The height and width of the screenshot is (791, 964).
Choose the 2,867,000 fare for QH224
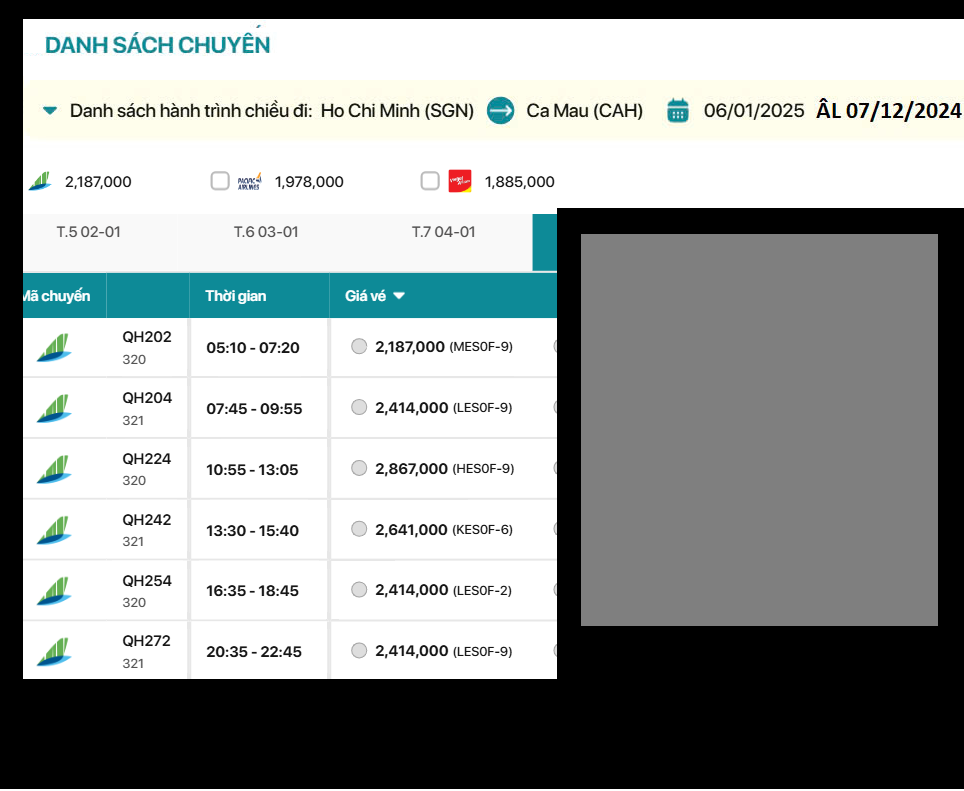pyautogui.click(x=359, y=468)
